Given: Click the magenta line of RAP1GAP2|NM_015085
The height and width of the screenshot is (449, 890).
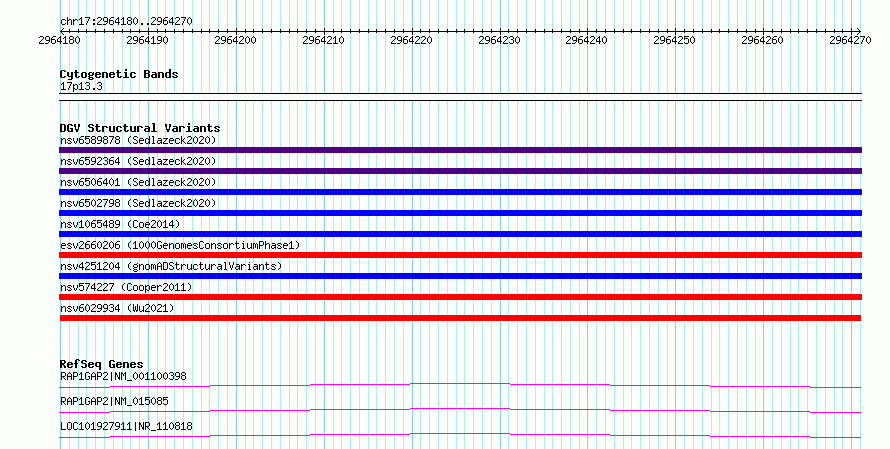Looking at the screenshot, I should 460,411.
